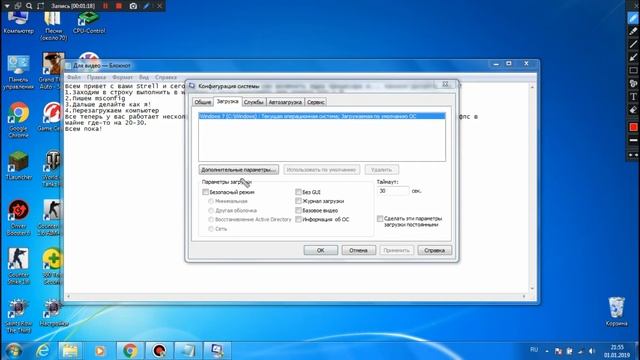Select the line tool in the drawing panel
The width and height of the screenshot is (640, 360).
pyautogui.click(x=633, y=44)
